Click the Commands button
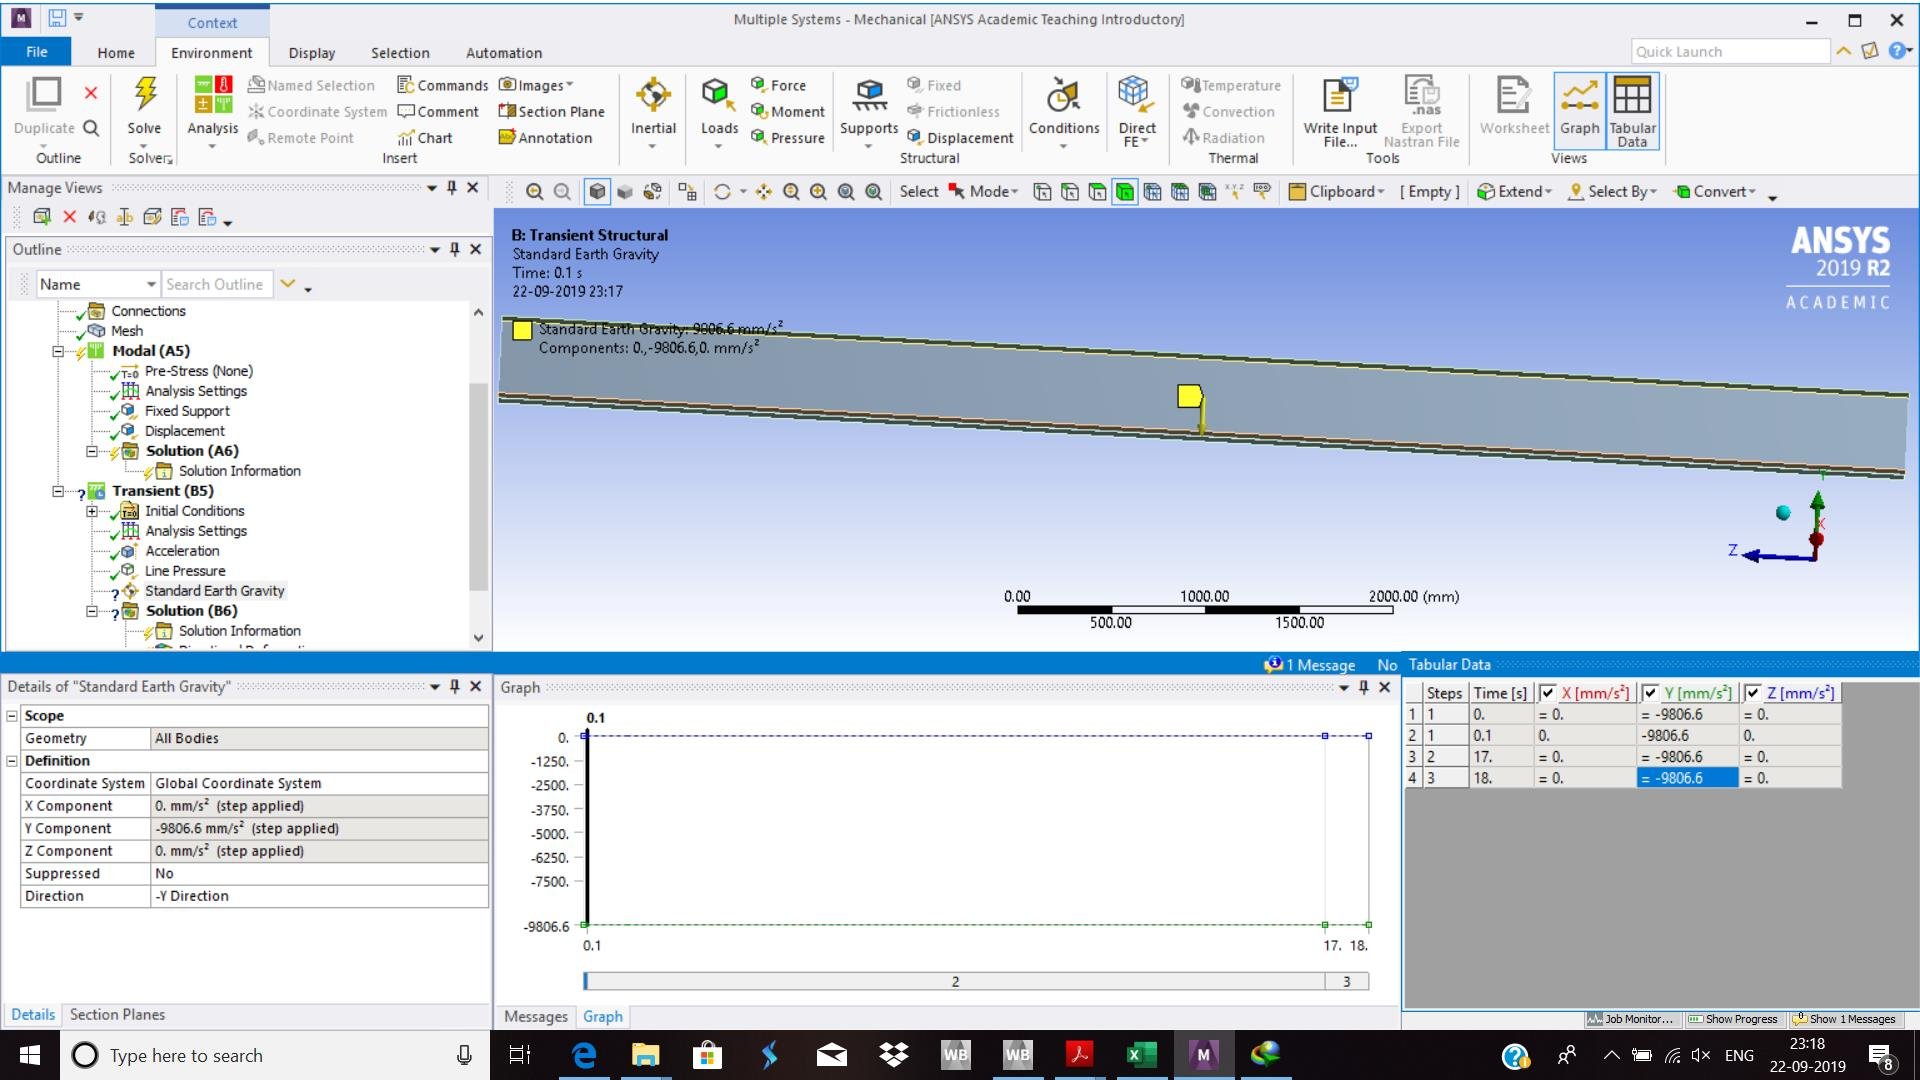Image resolution: width=1920 pixels, height=1080 pixels. (443, 85)
